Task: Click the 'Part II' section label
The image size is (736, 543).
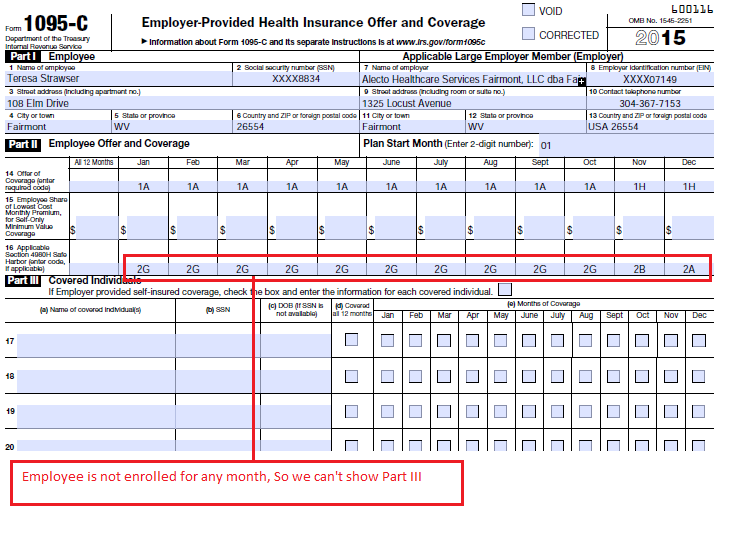Action: 23,144
